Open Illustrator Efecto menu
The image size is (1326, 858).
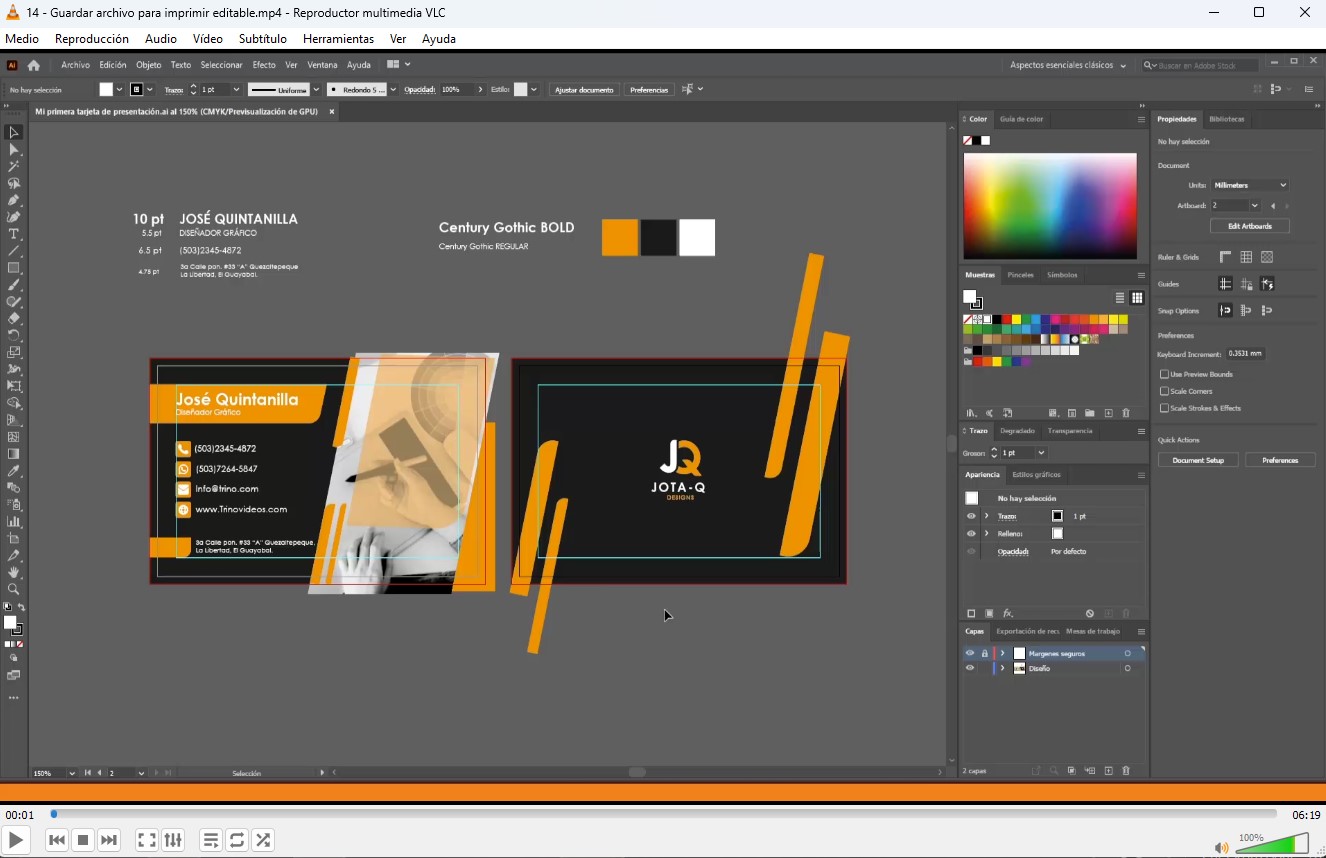(264, 65)
